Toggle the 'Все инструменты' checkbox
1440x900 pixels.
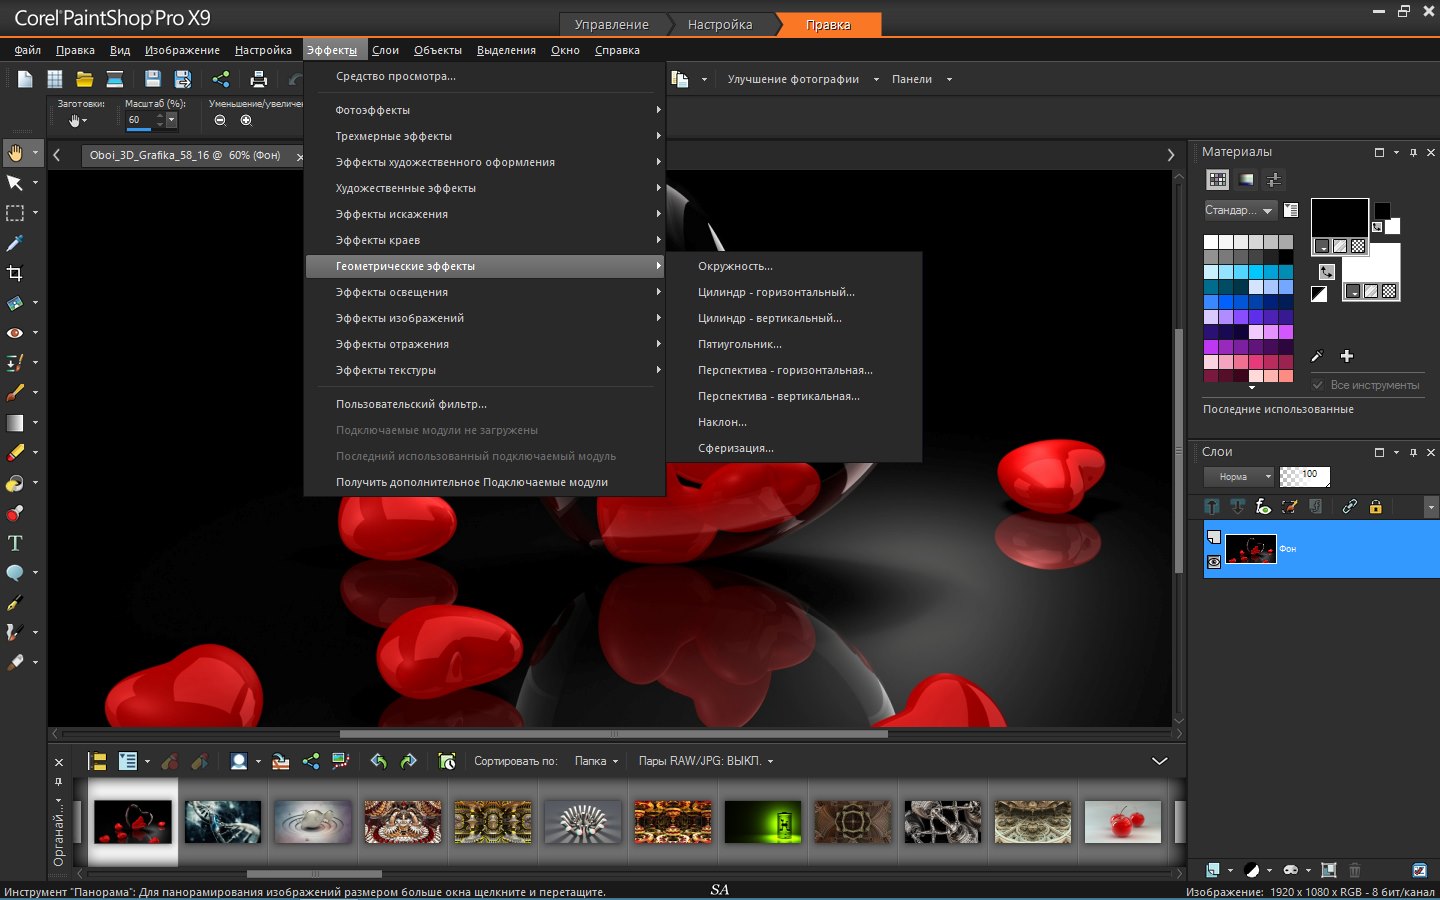tap(1318, 385)
